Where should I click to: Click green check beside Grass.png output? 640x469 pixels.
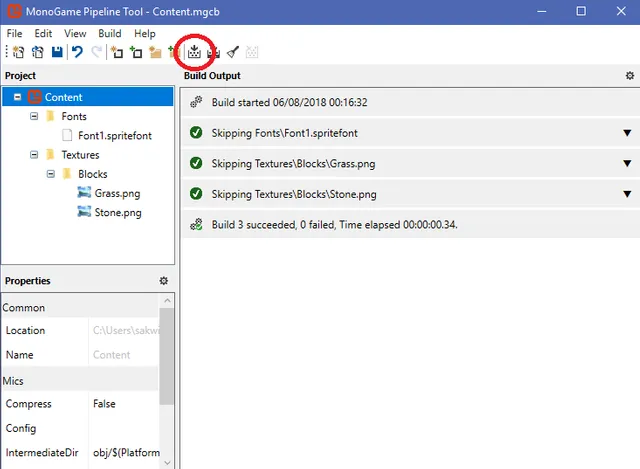pos(196,163)
